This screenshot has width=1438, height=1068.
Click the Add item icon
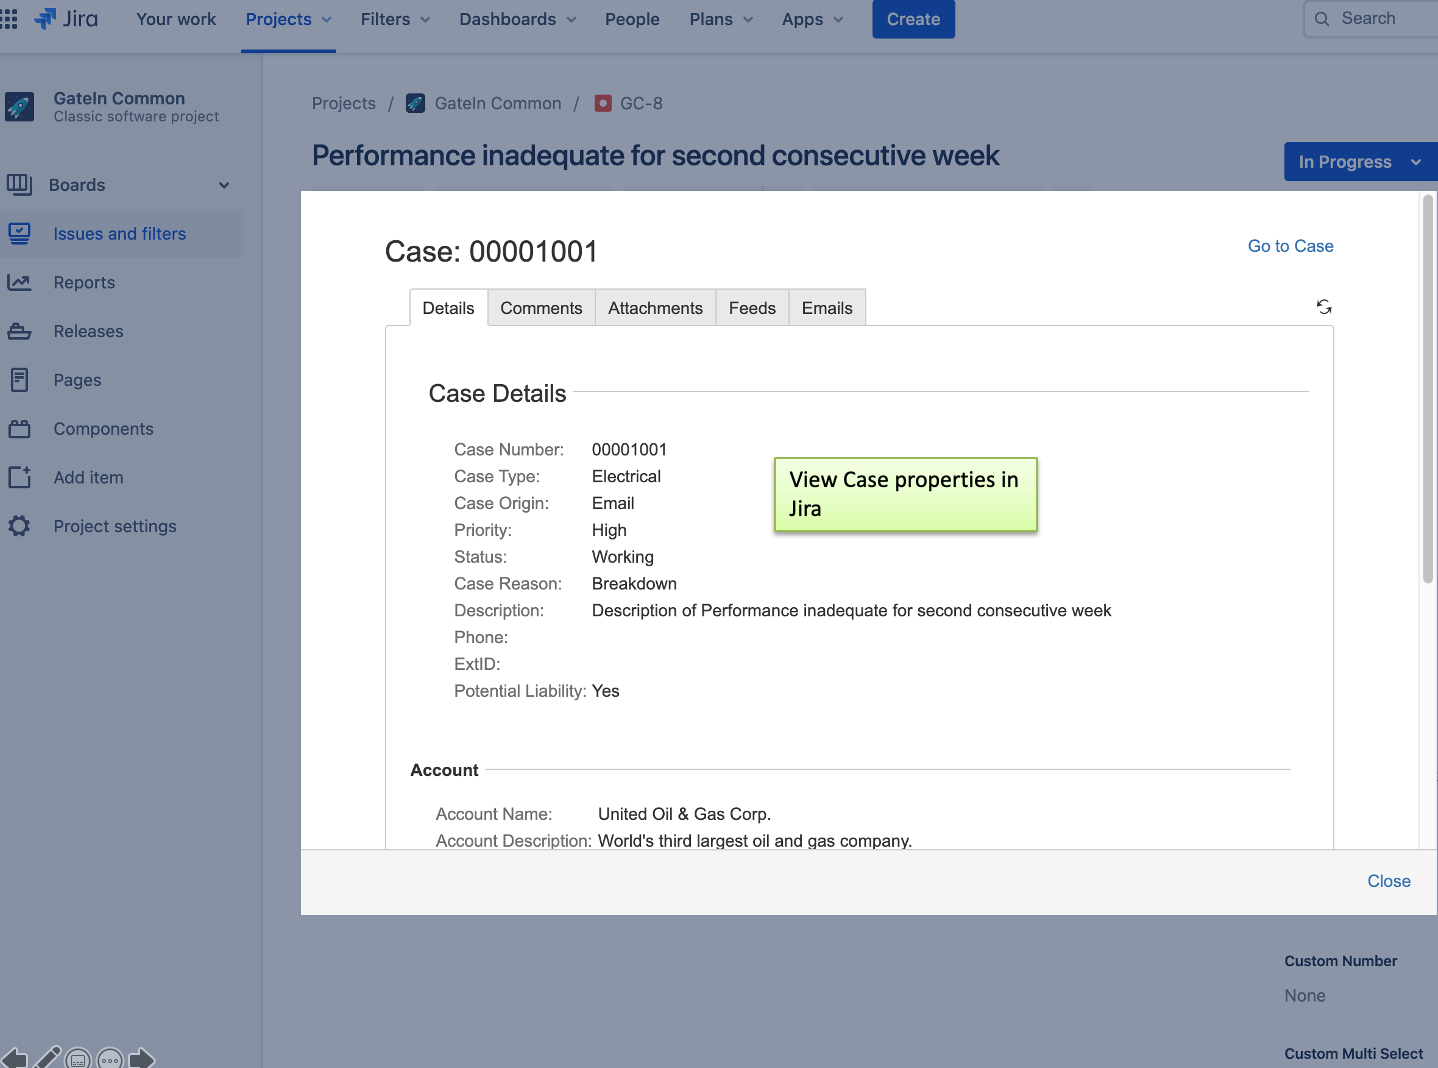[x=19, y=477]
